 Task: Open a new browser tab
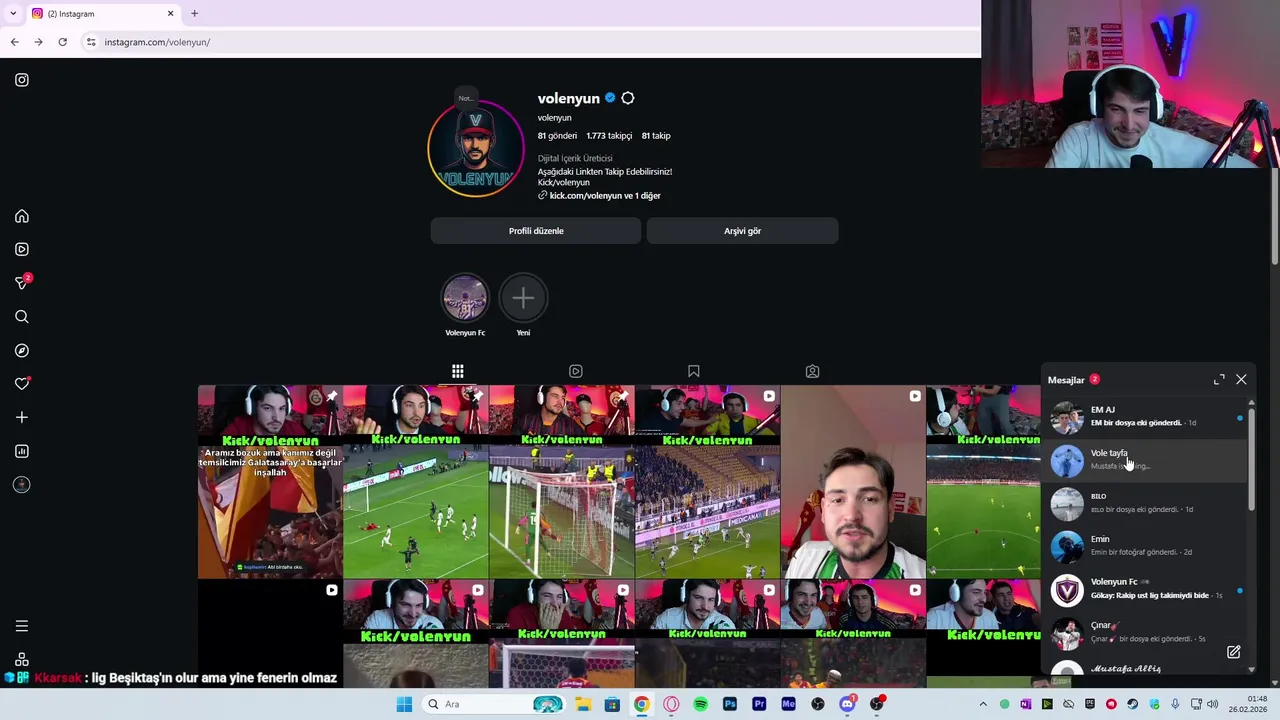click(194, 14)
